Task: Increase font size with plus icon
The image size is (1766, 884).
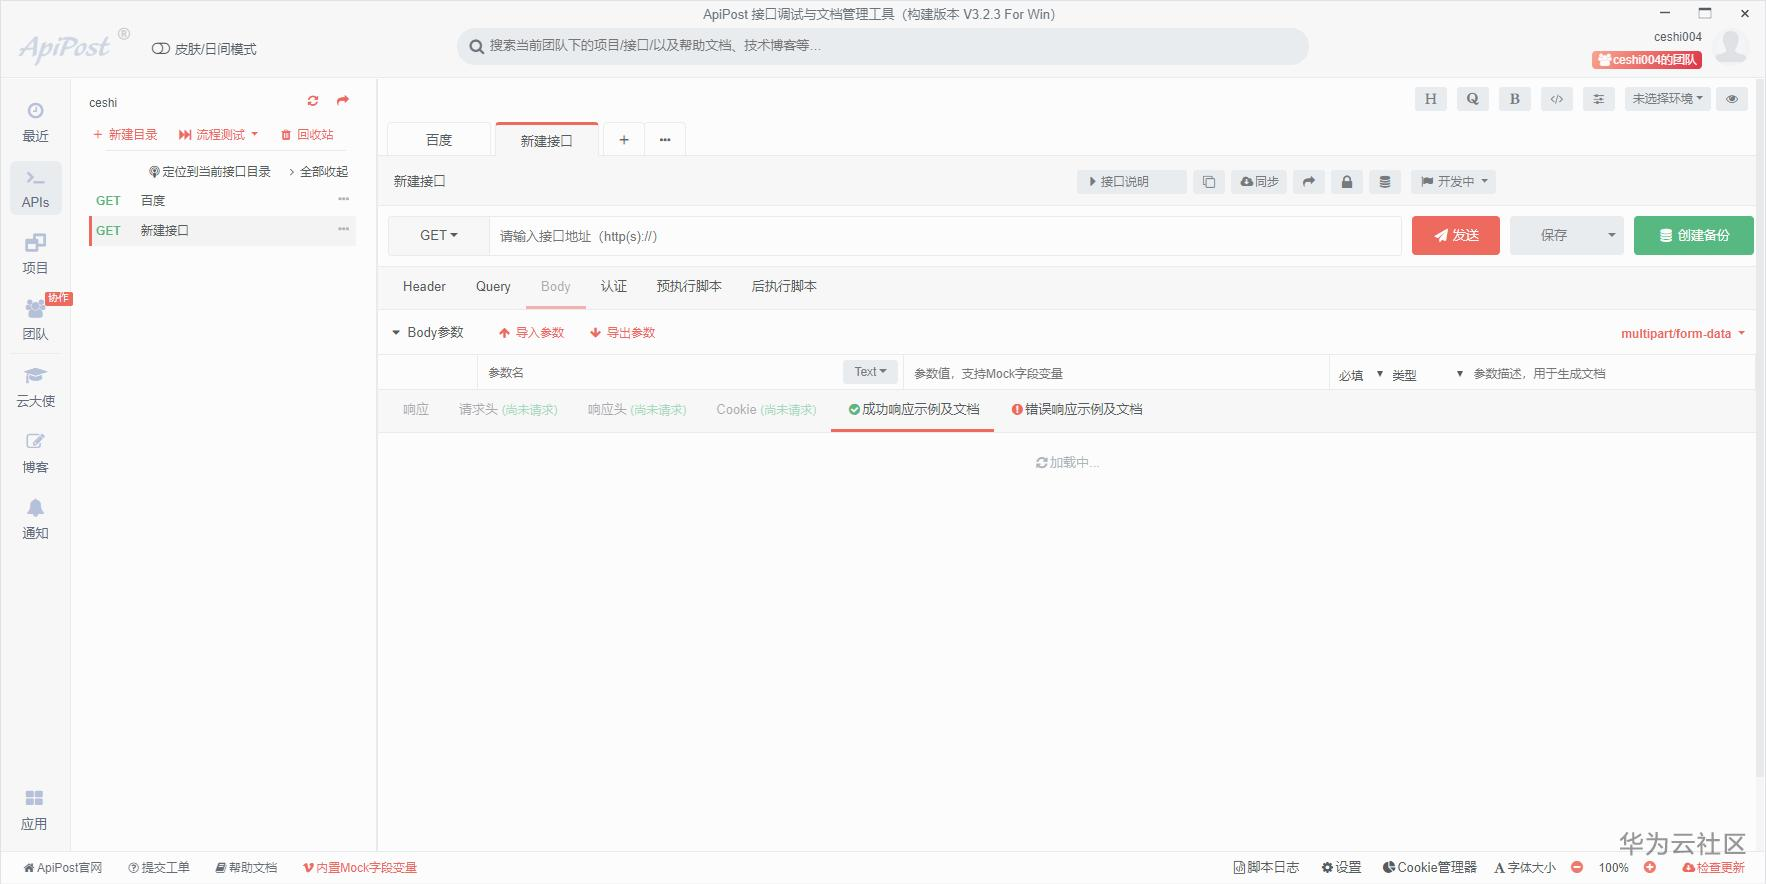Action: click(x=1650, y=867)
